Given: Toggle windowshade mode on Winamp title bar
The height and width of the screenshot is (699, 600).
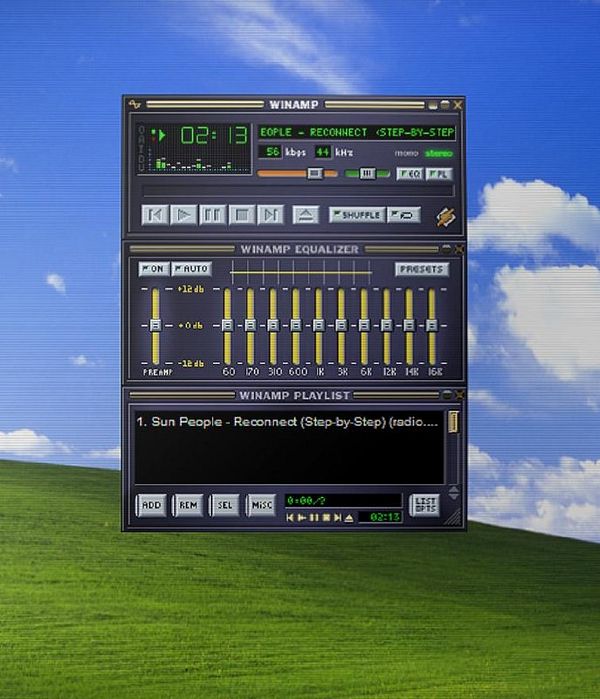Looking at the screenshot, I should pos(445,105).
